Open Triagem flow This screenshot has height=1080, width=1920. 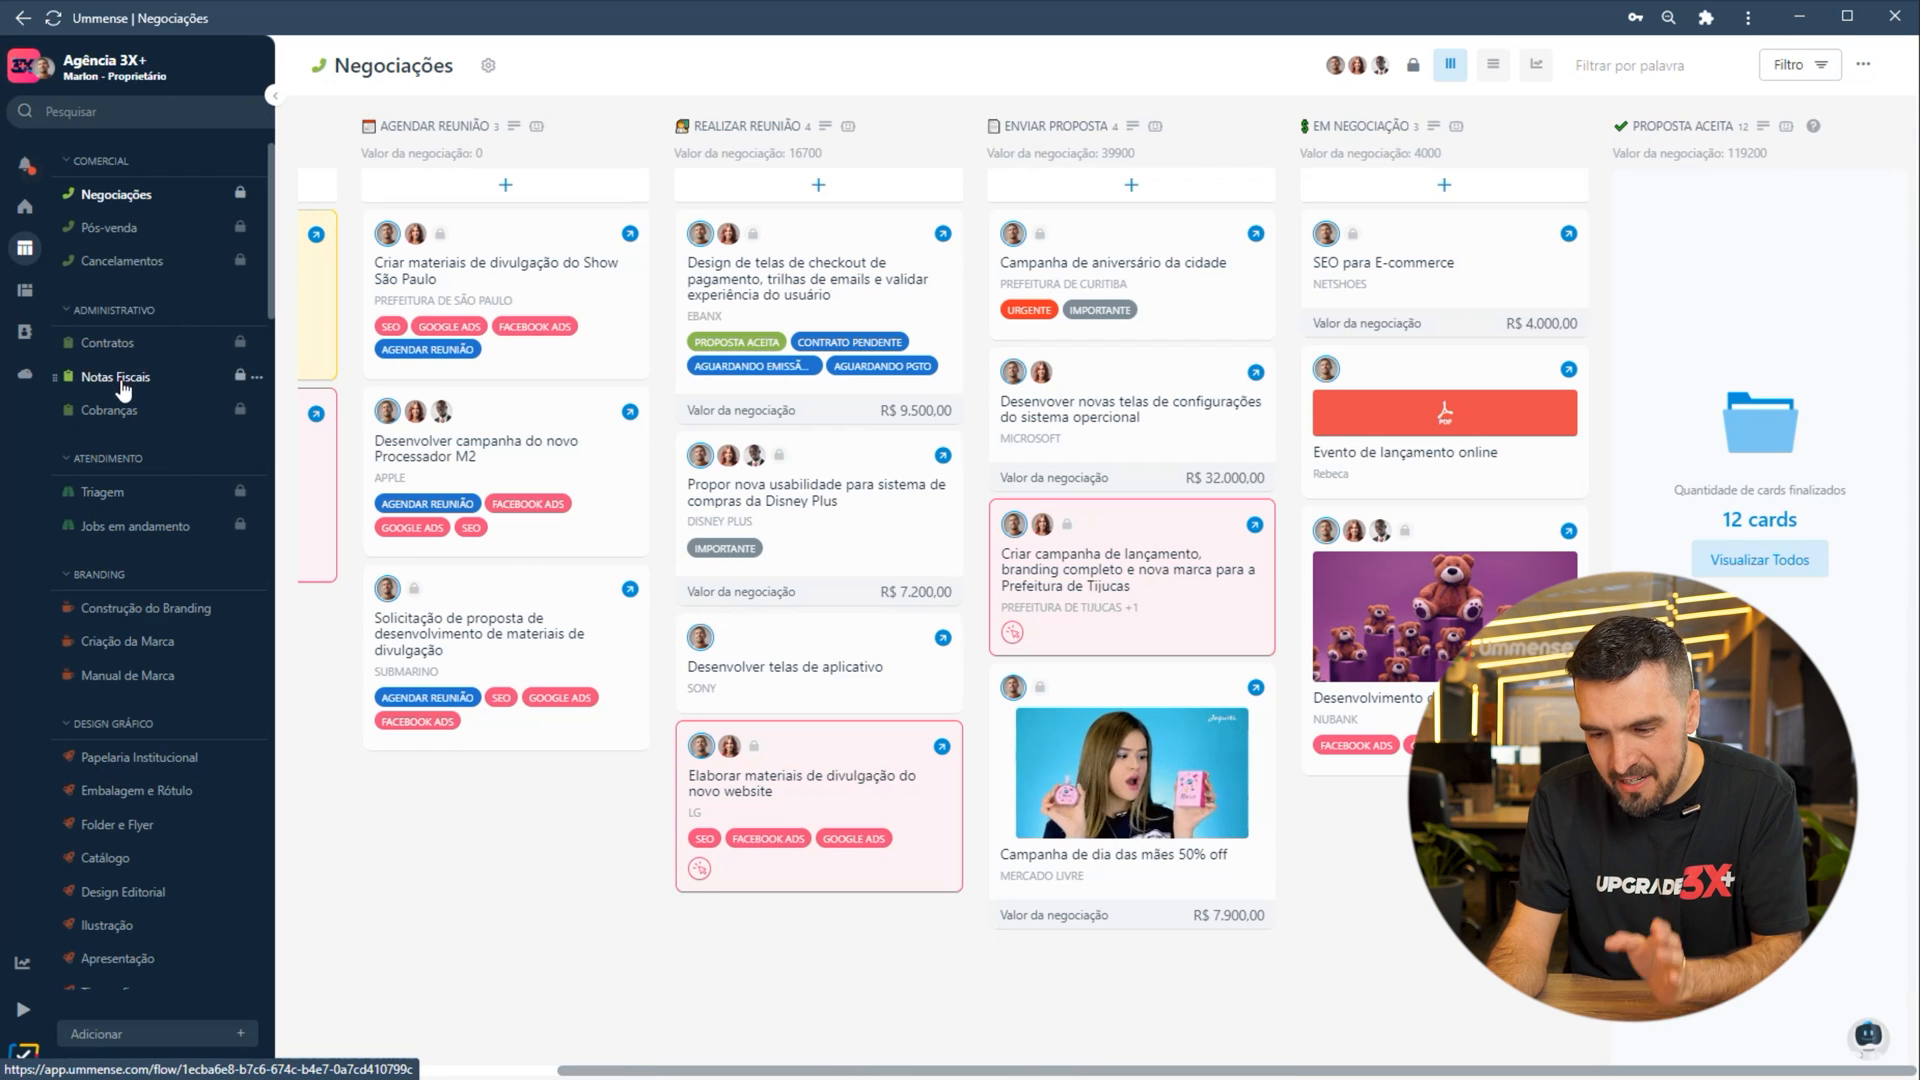[x=102, y=492]
